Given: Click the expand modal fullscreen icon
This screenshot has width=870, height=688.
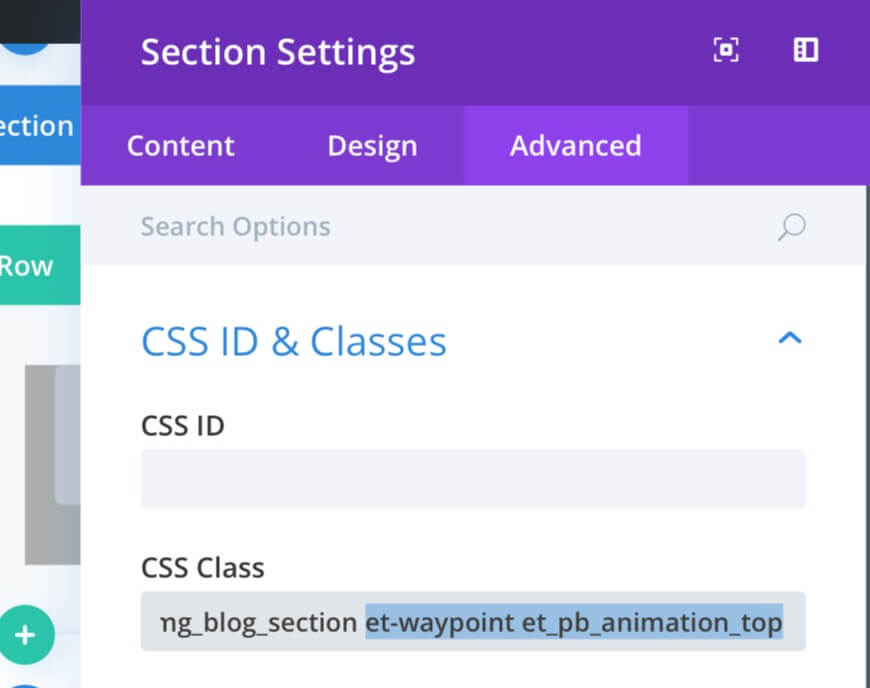Looking at the screenshot, I should click(726, 50).
